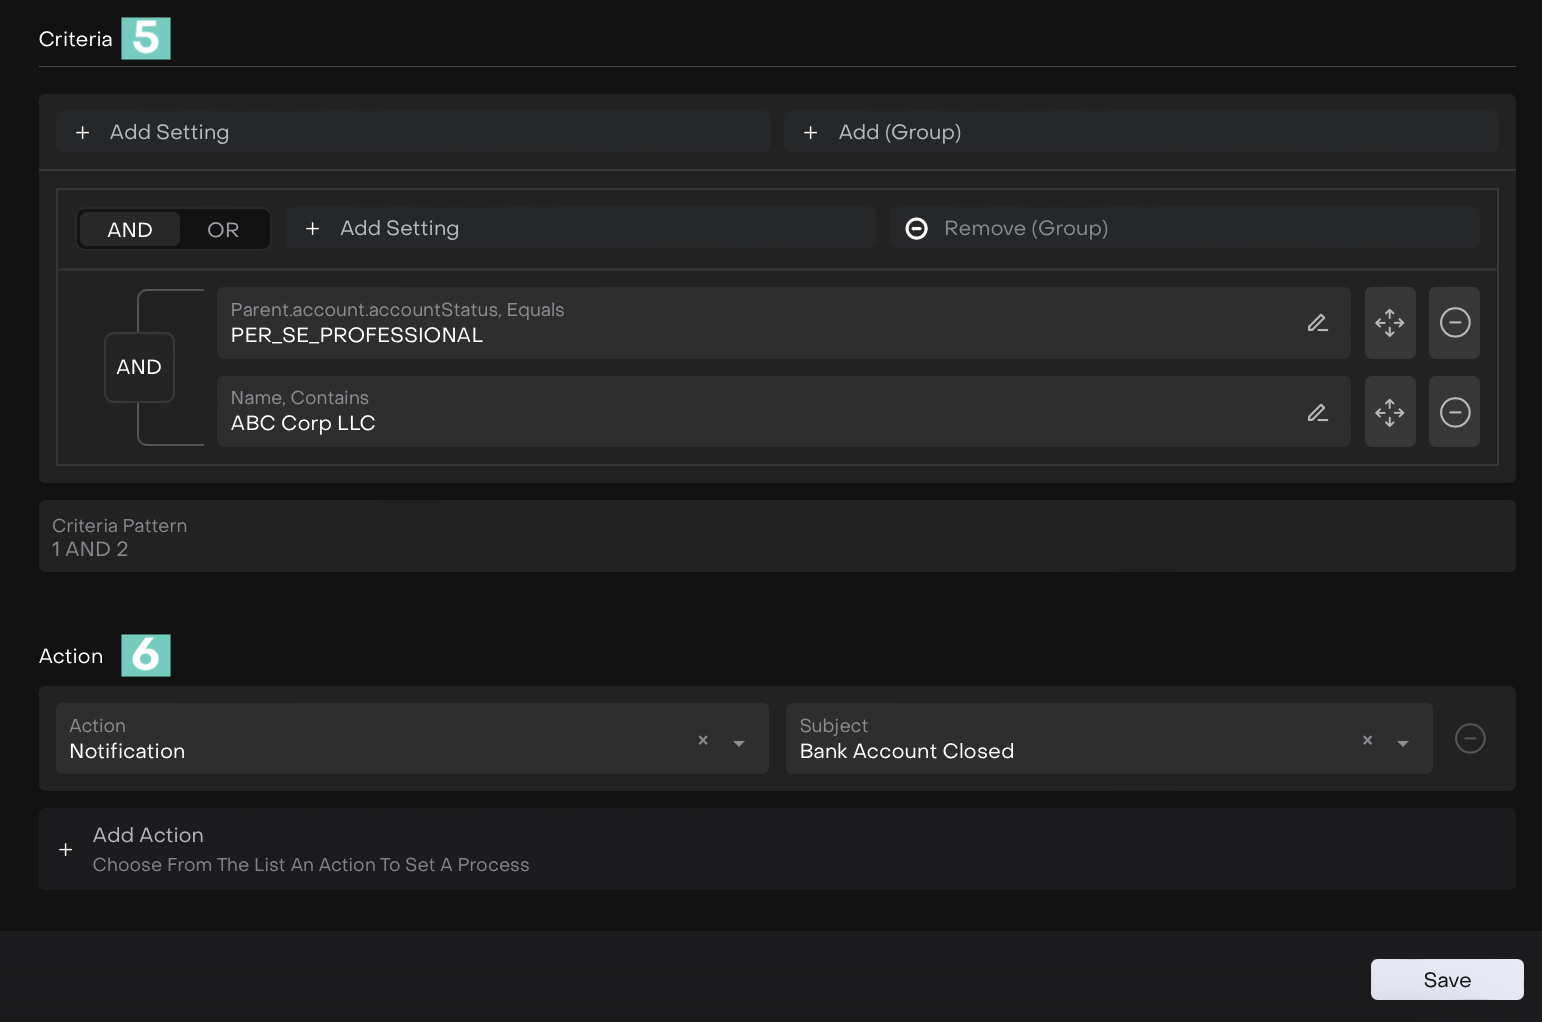The height and width of the screenshot is (1022, 1542).
Task: Clear the Notification action selection
Action: 703,740
